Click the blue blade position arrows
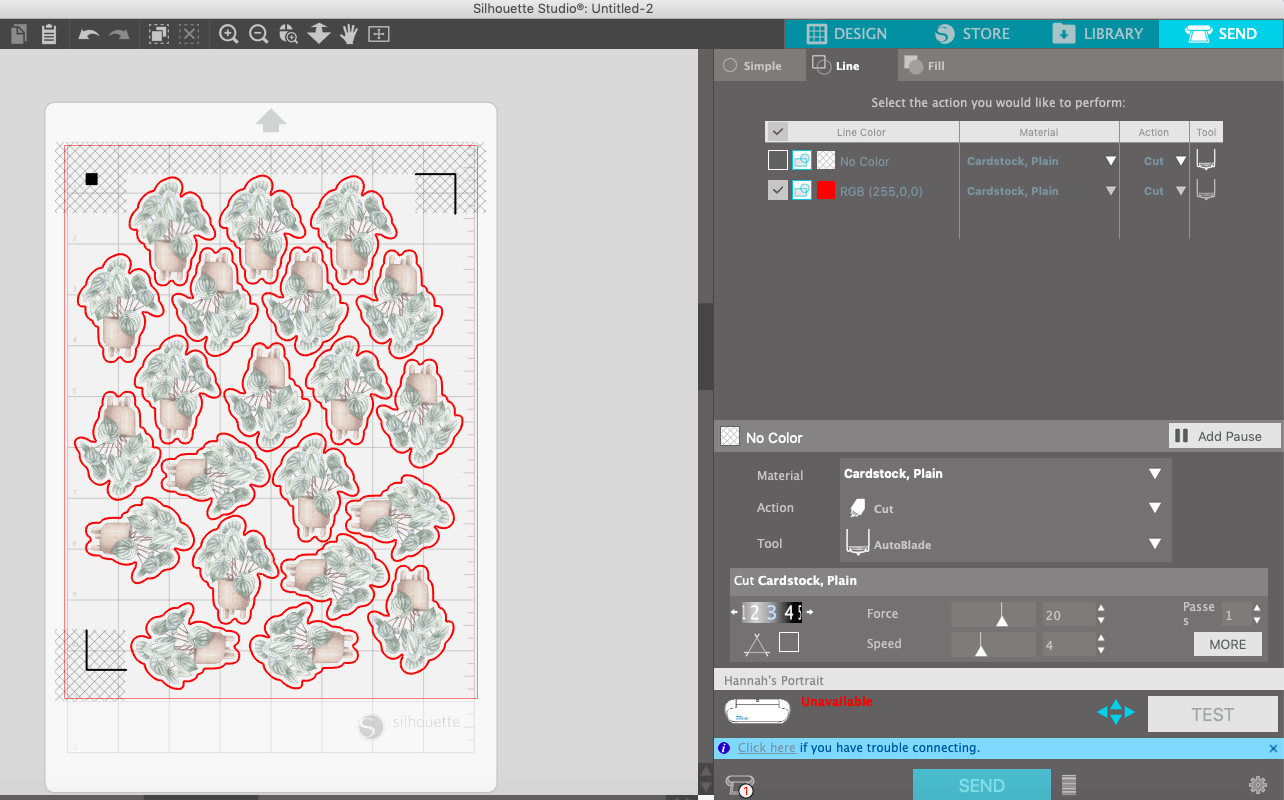 pyautogui.click(x=1116, y=713)
